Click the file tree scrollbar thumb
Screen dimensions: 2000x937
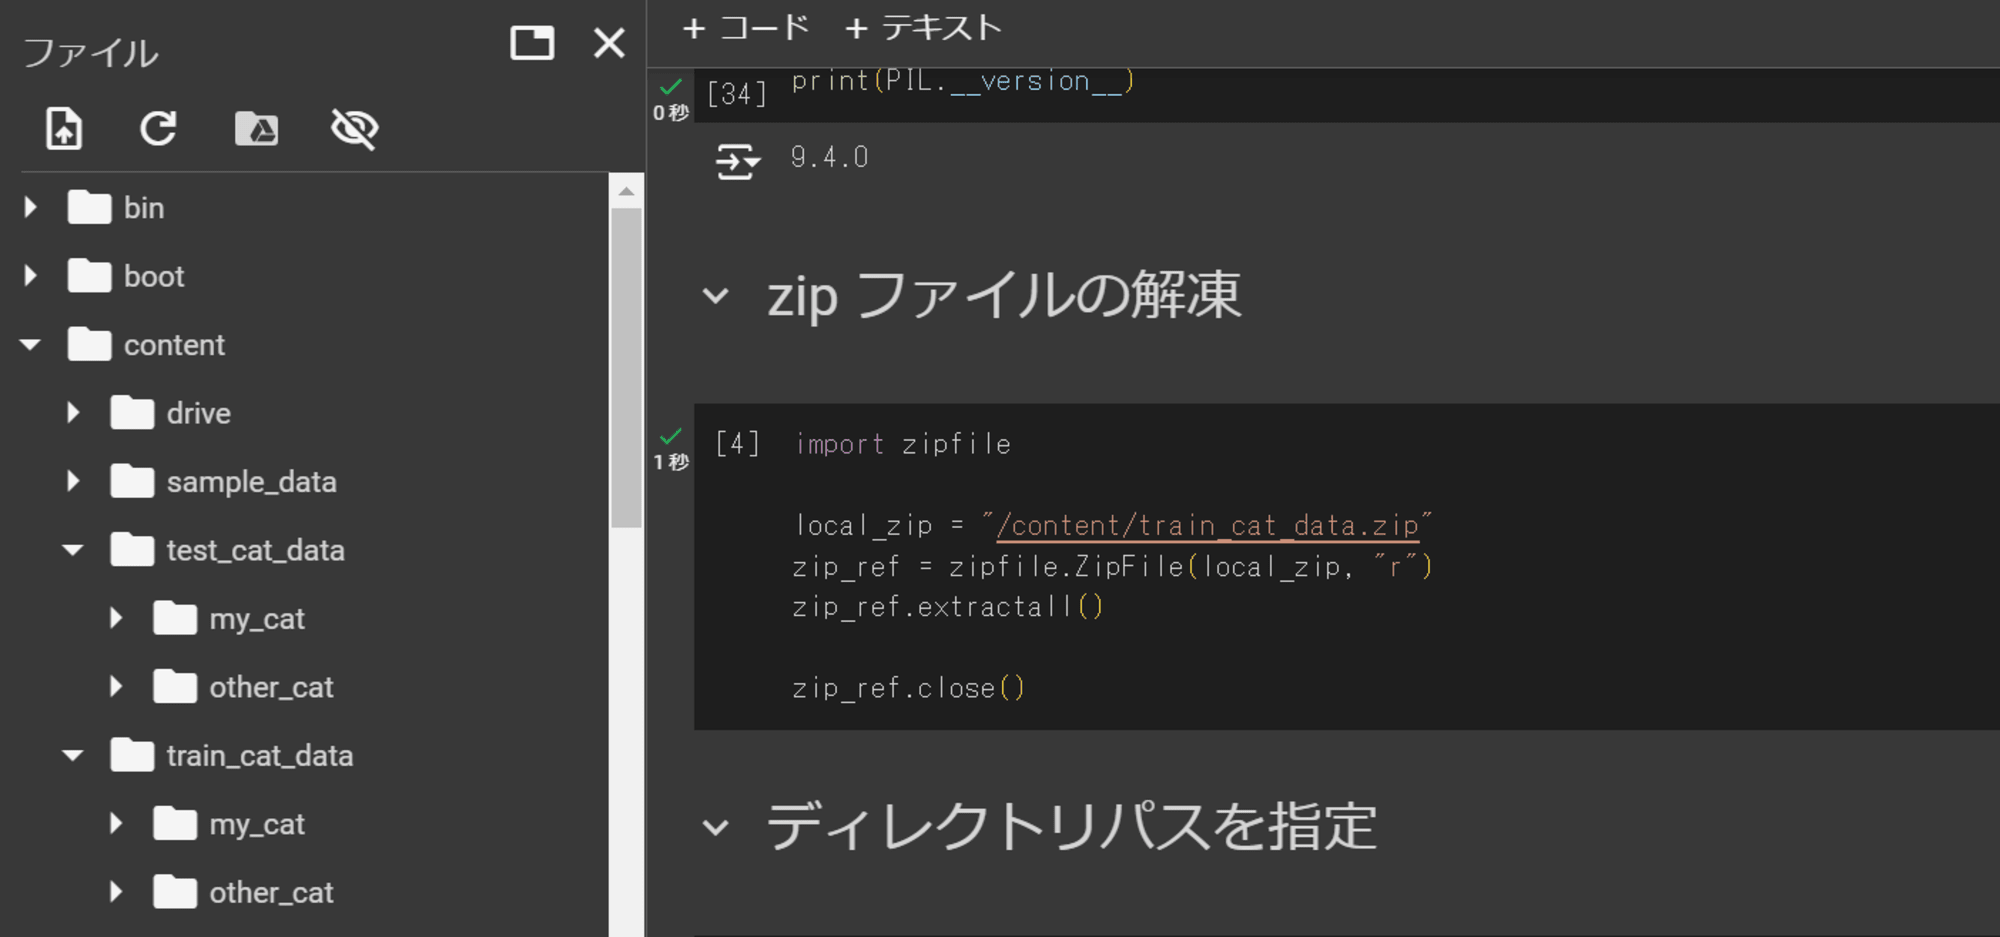[x=626, y=367]
